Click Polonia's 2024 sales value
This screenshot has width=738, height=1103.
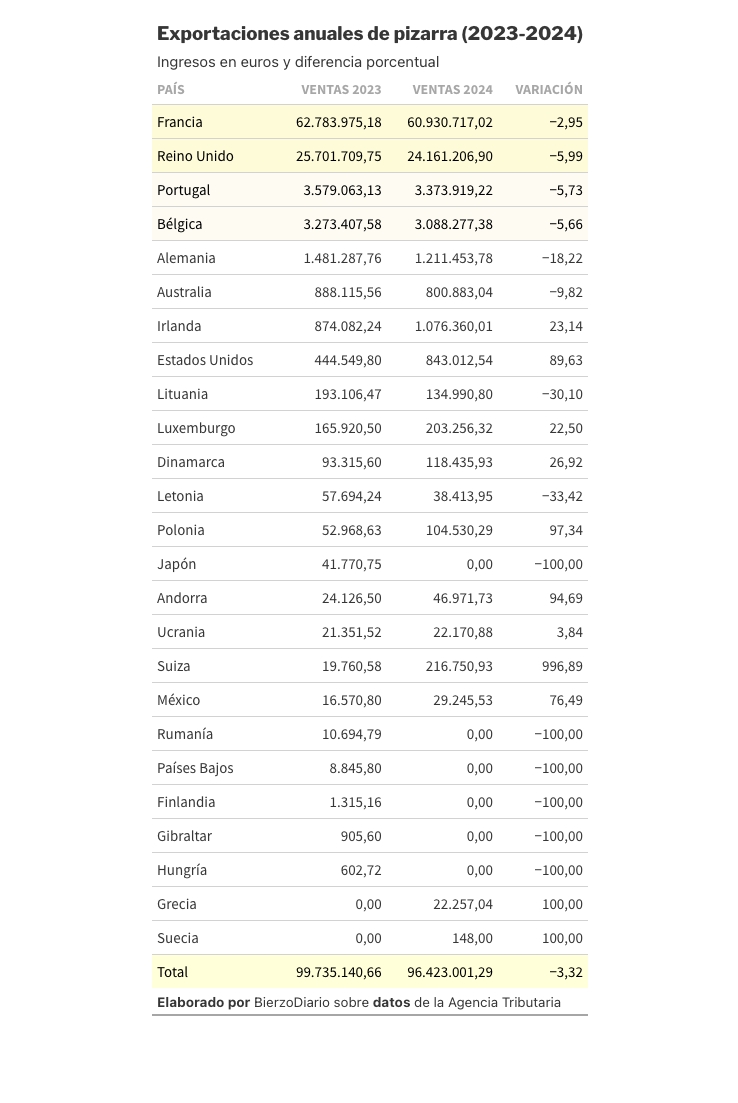coord(459,530)
